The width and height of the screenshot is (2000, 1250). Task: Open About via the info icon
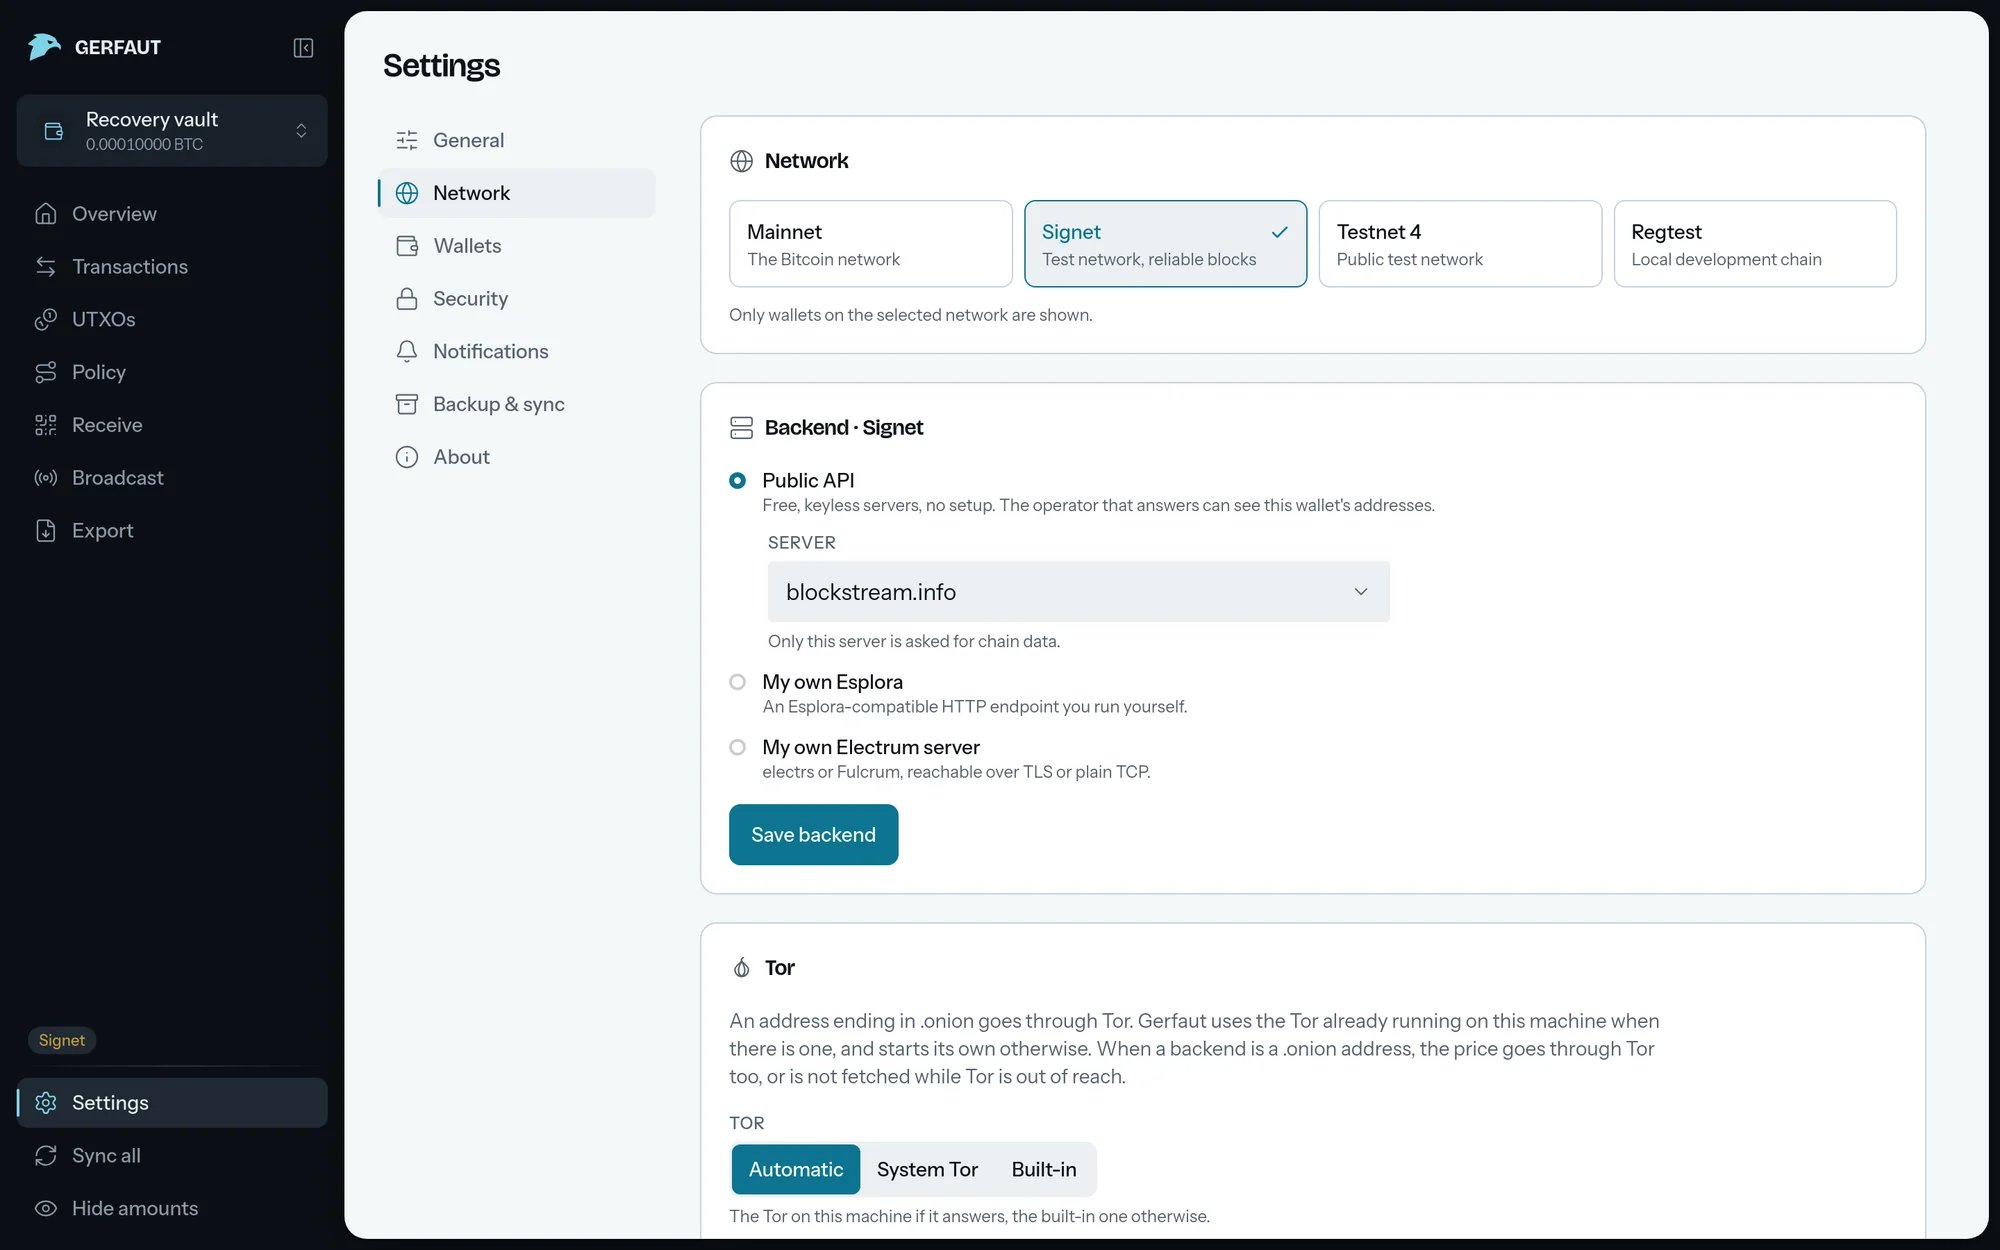(x=407, y=457)
